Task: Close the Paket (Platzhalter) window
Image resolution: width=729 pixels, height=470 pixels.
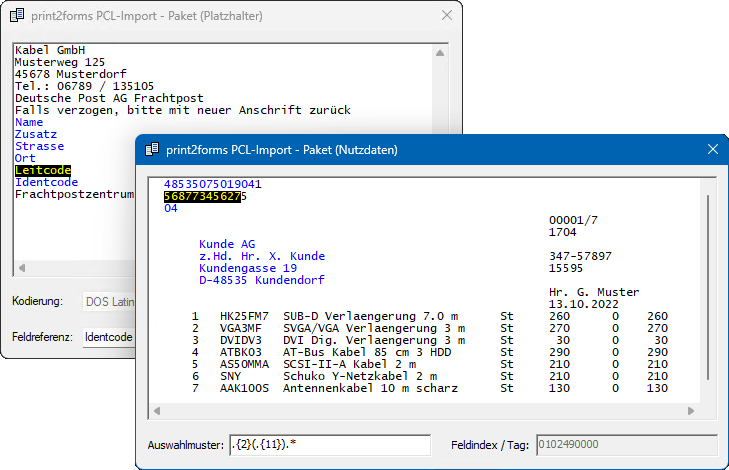Action: (445, 15)
